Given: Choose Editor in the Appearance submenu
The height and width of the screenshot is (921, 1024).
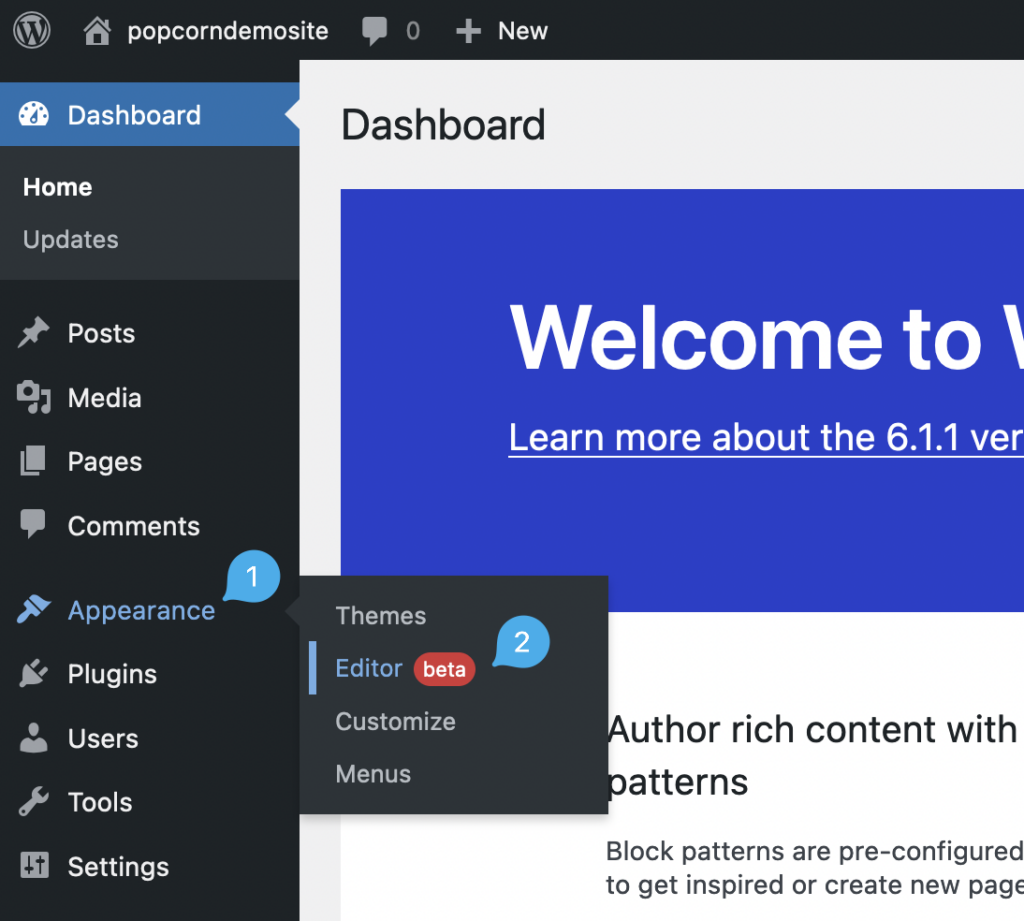Looking at the screenshot, I should 369,668.
